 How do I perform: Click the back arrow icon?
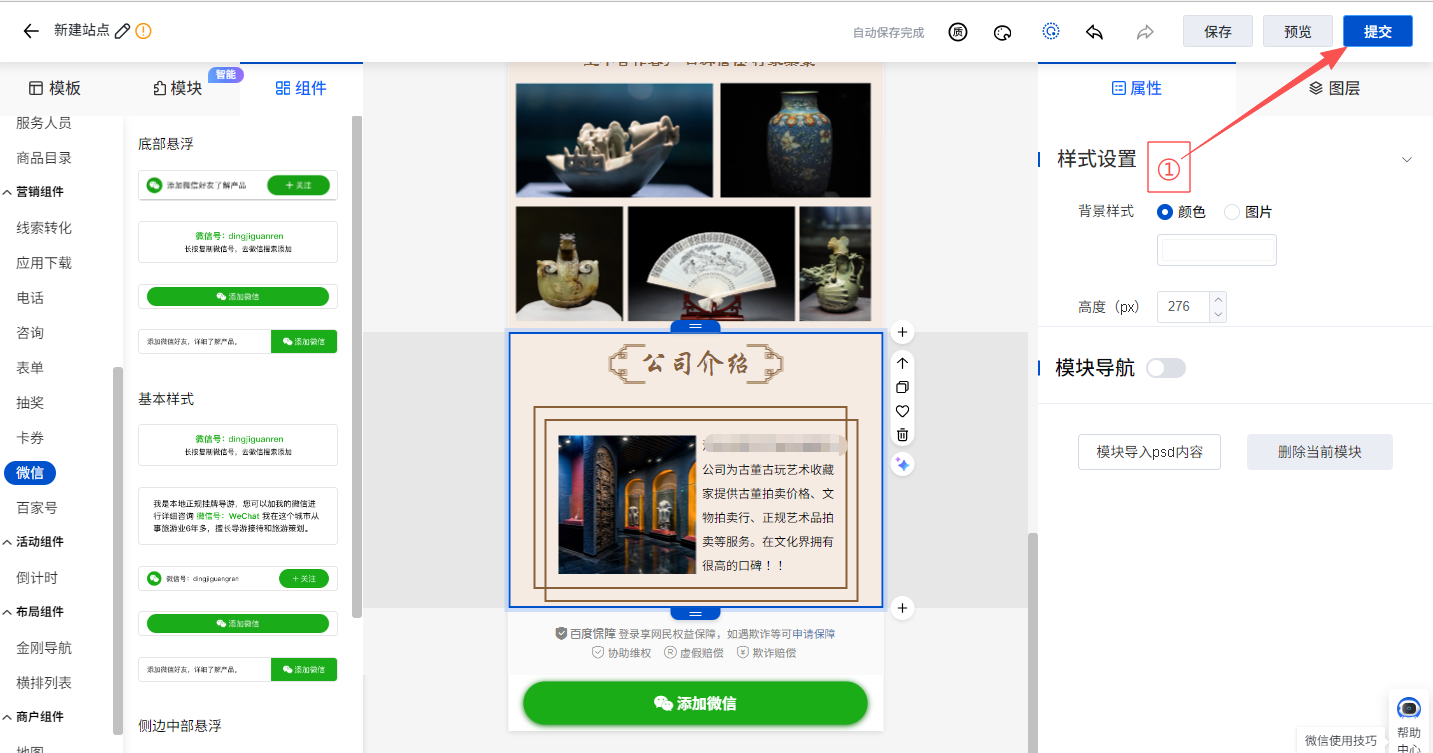pyautogui.click(x=31, y=31)
